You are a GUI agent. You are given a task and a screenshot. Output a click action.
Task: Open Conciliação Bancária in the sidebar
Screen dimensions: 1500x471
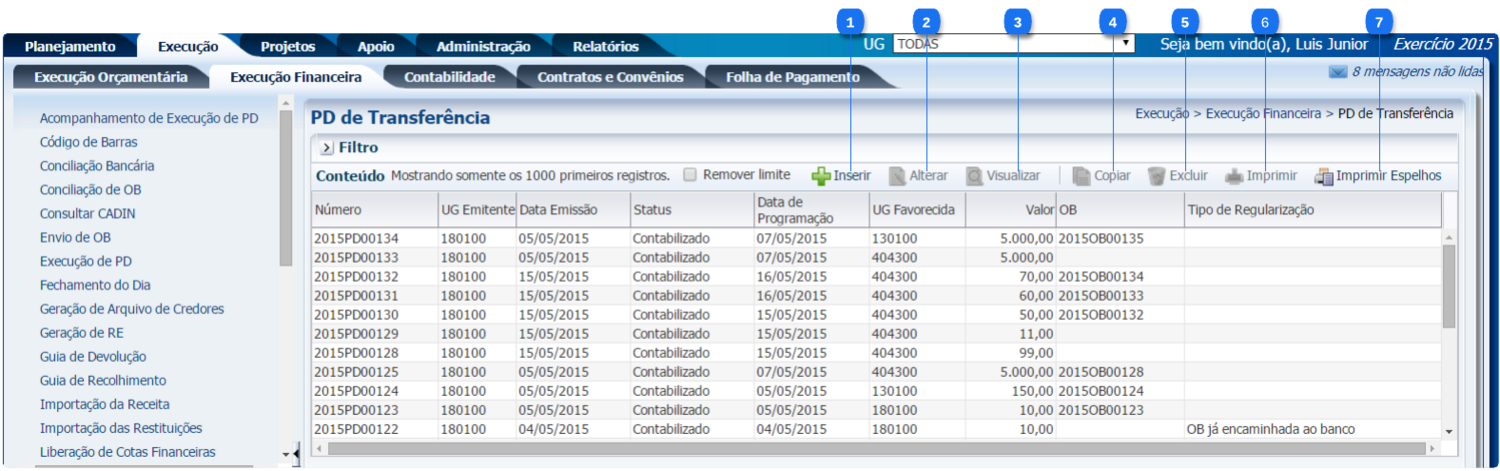click(97, 166)
